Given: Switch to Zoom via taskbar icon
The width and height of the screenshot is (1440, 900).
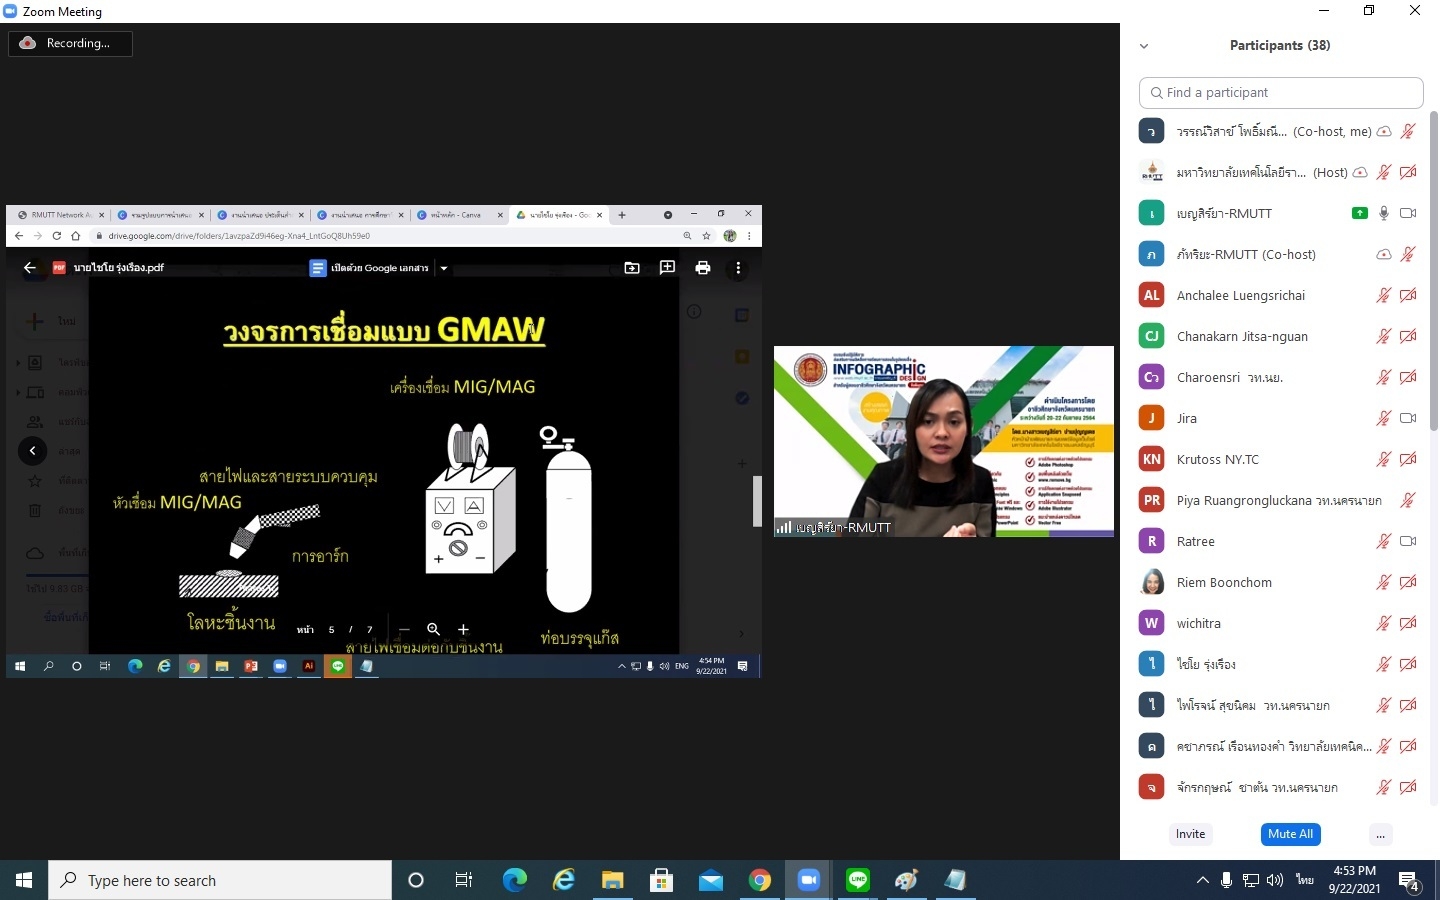Looking at the screenshot, I should (808, 880).
